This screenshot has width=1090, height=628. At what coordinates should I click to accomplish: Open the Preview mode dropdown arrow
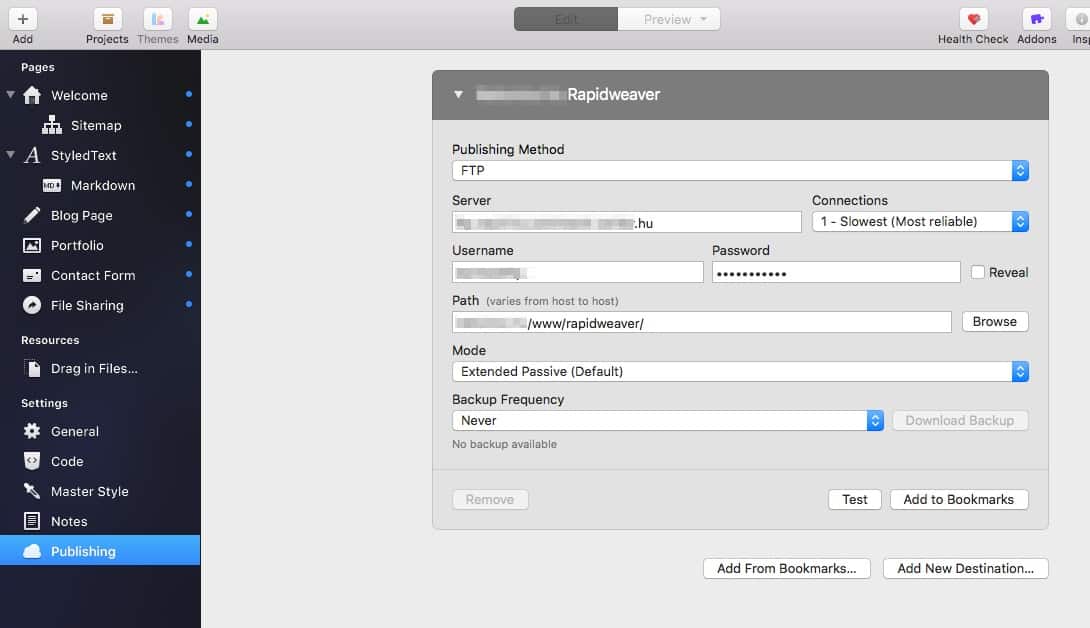[703, 19]
